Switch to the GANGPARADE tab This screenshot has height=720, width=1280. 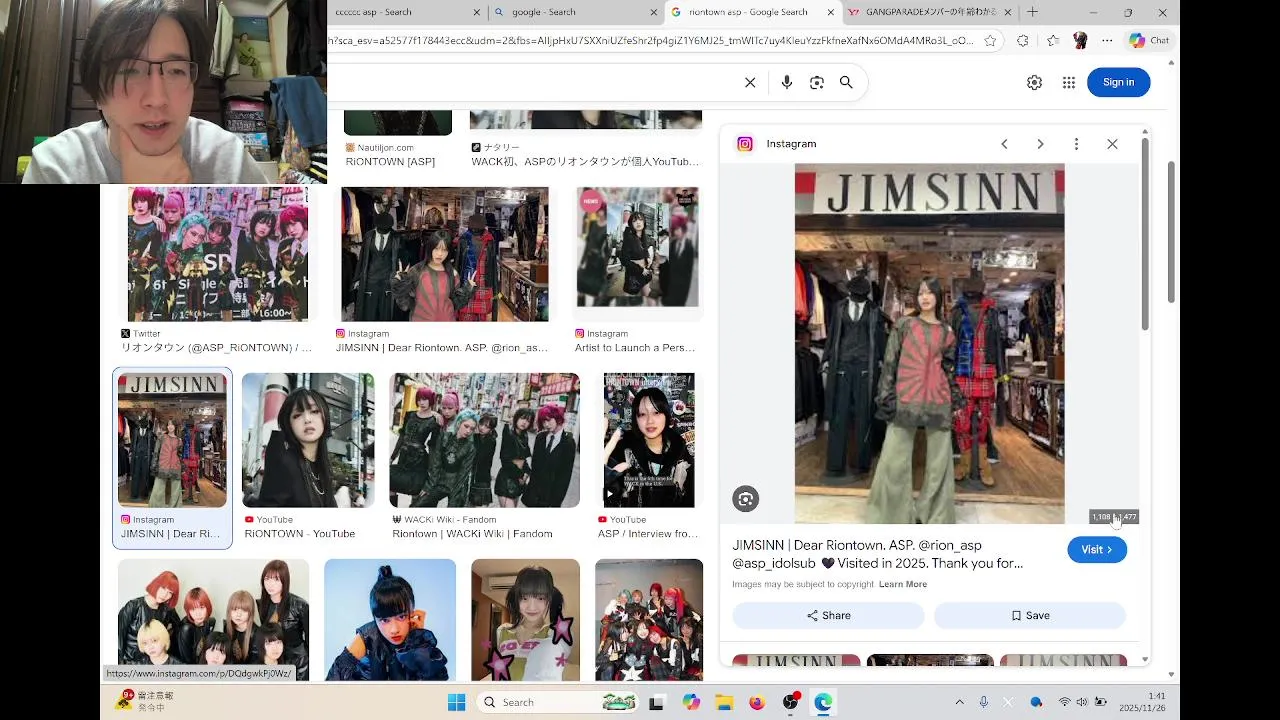[930, 12]
